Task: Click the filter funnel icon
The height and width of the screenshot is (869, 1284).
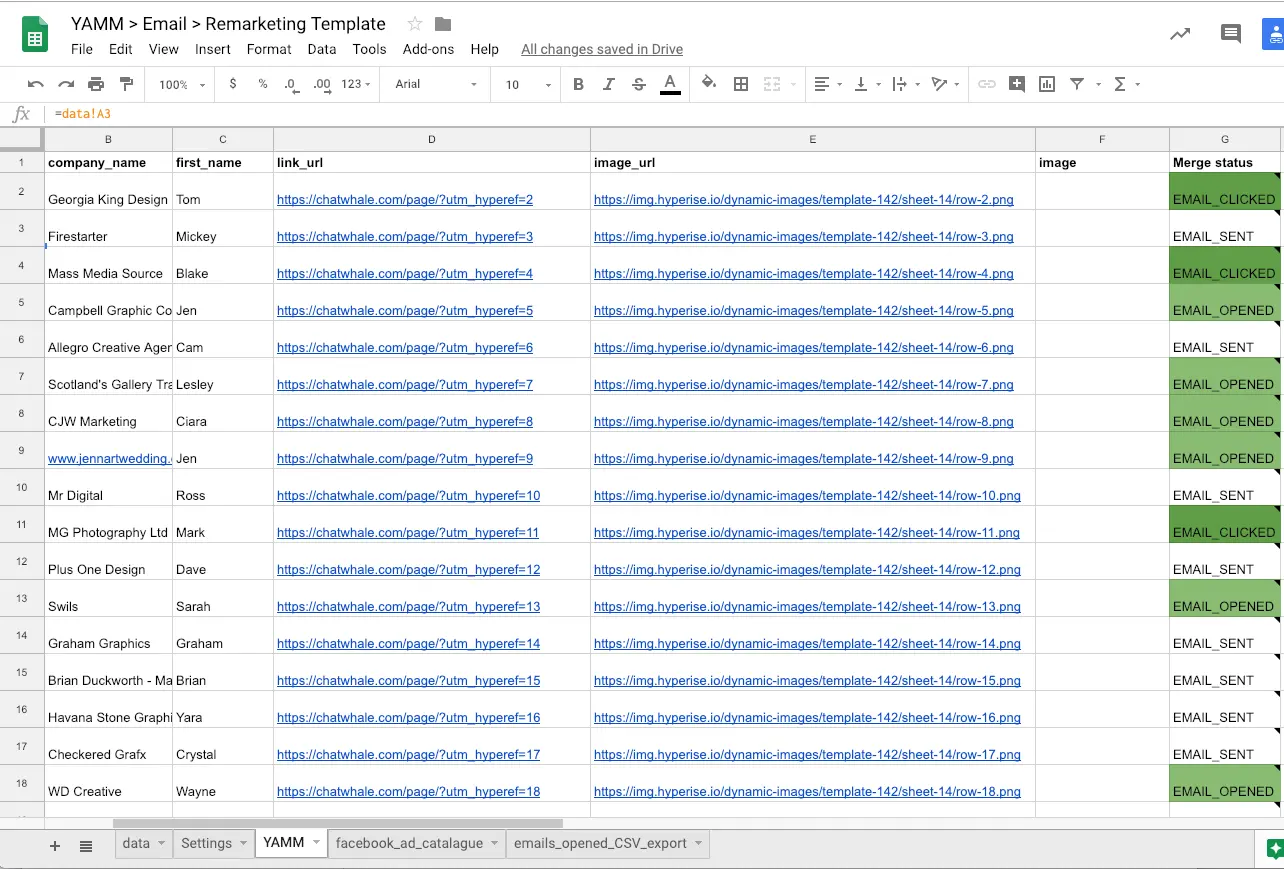Action: 1077,85
